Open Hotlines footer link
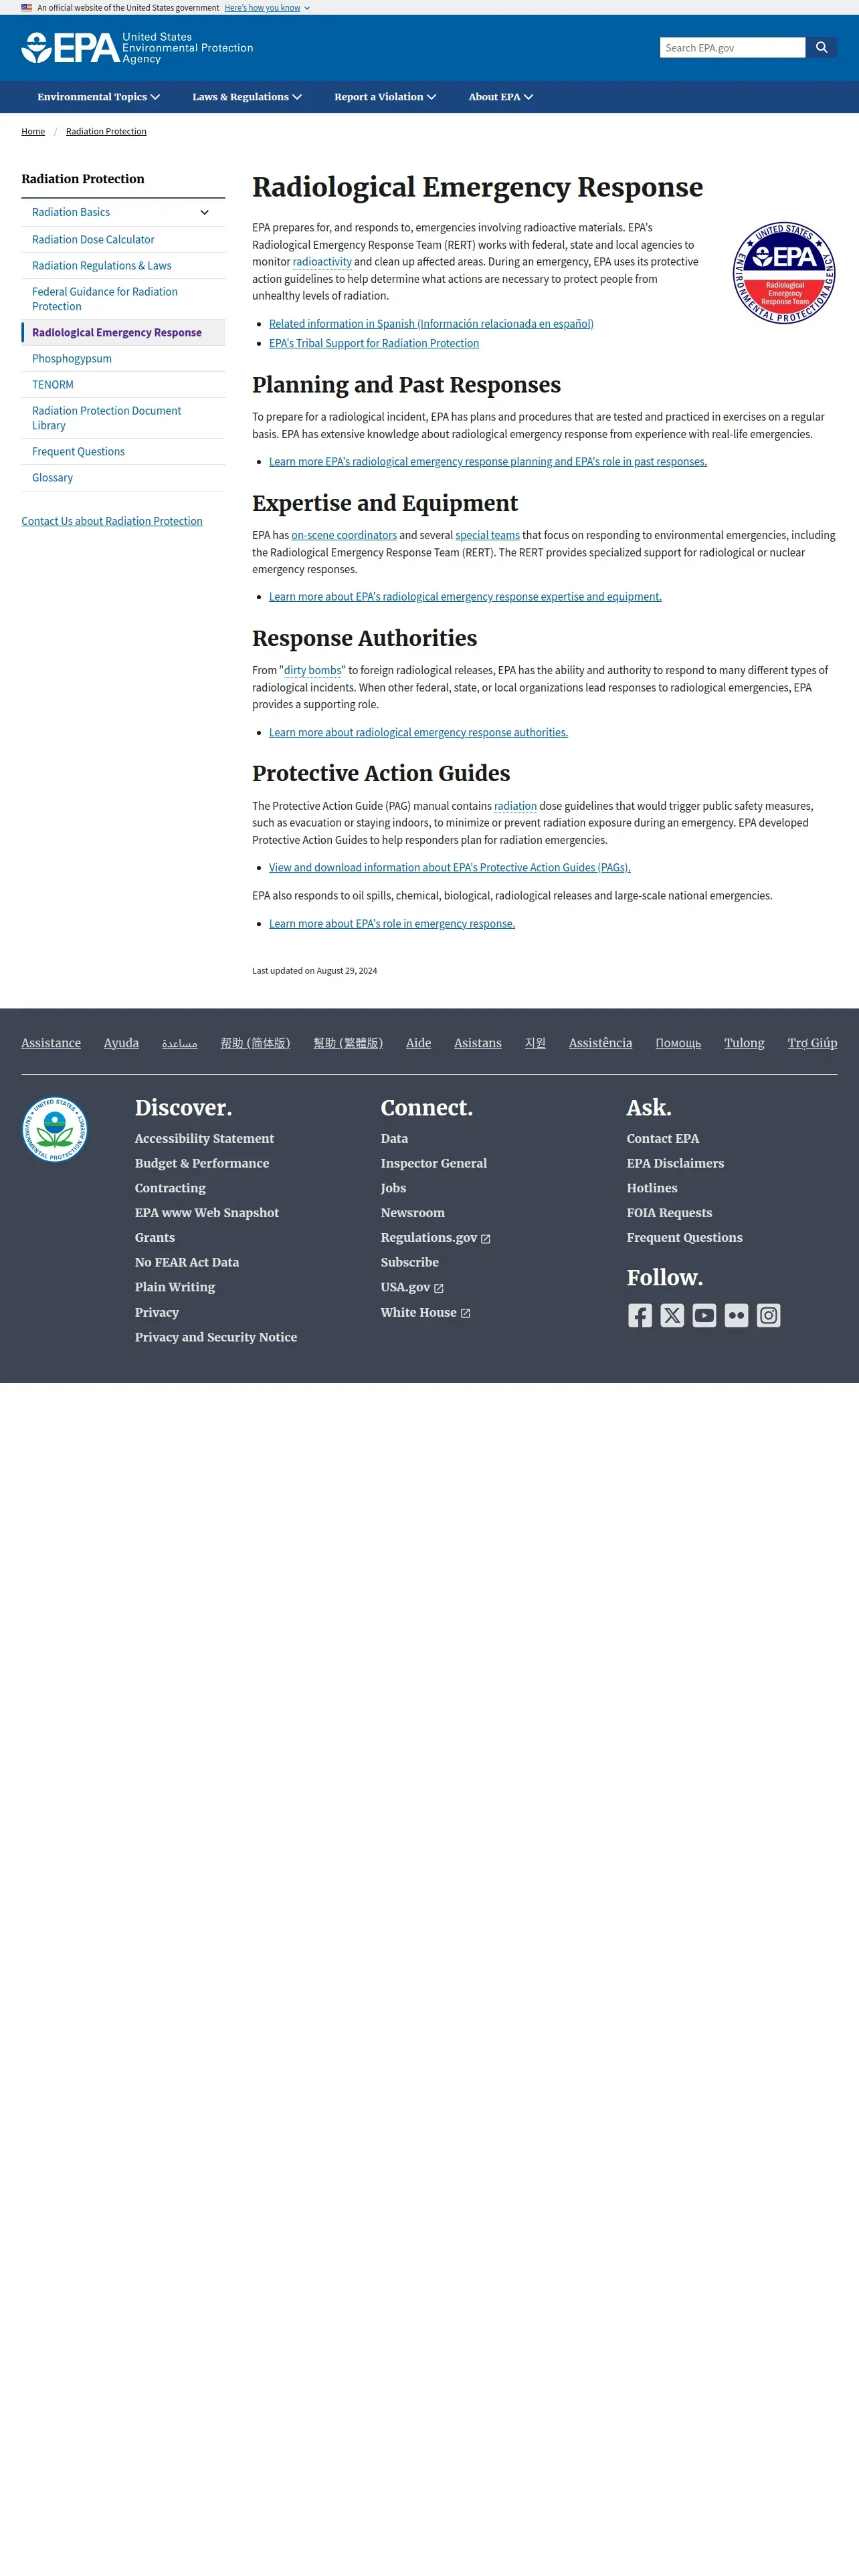Screen dimensions: 859x2576 [x=652, y=1188]
